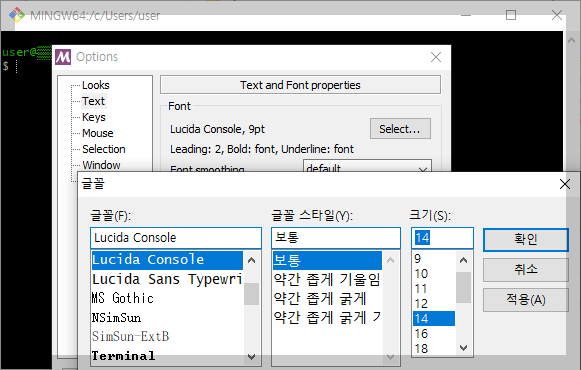Click the font list scroll up arrow
The height and width of the screenshot is (370, 581).
click(252, 260)
